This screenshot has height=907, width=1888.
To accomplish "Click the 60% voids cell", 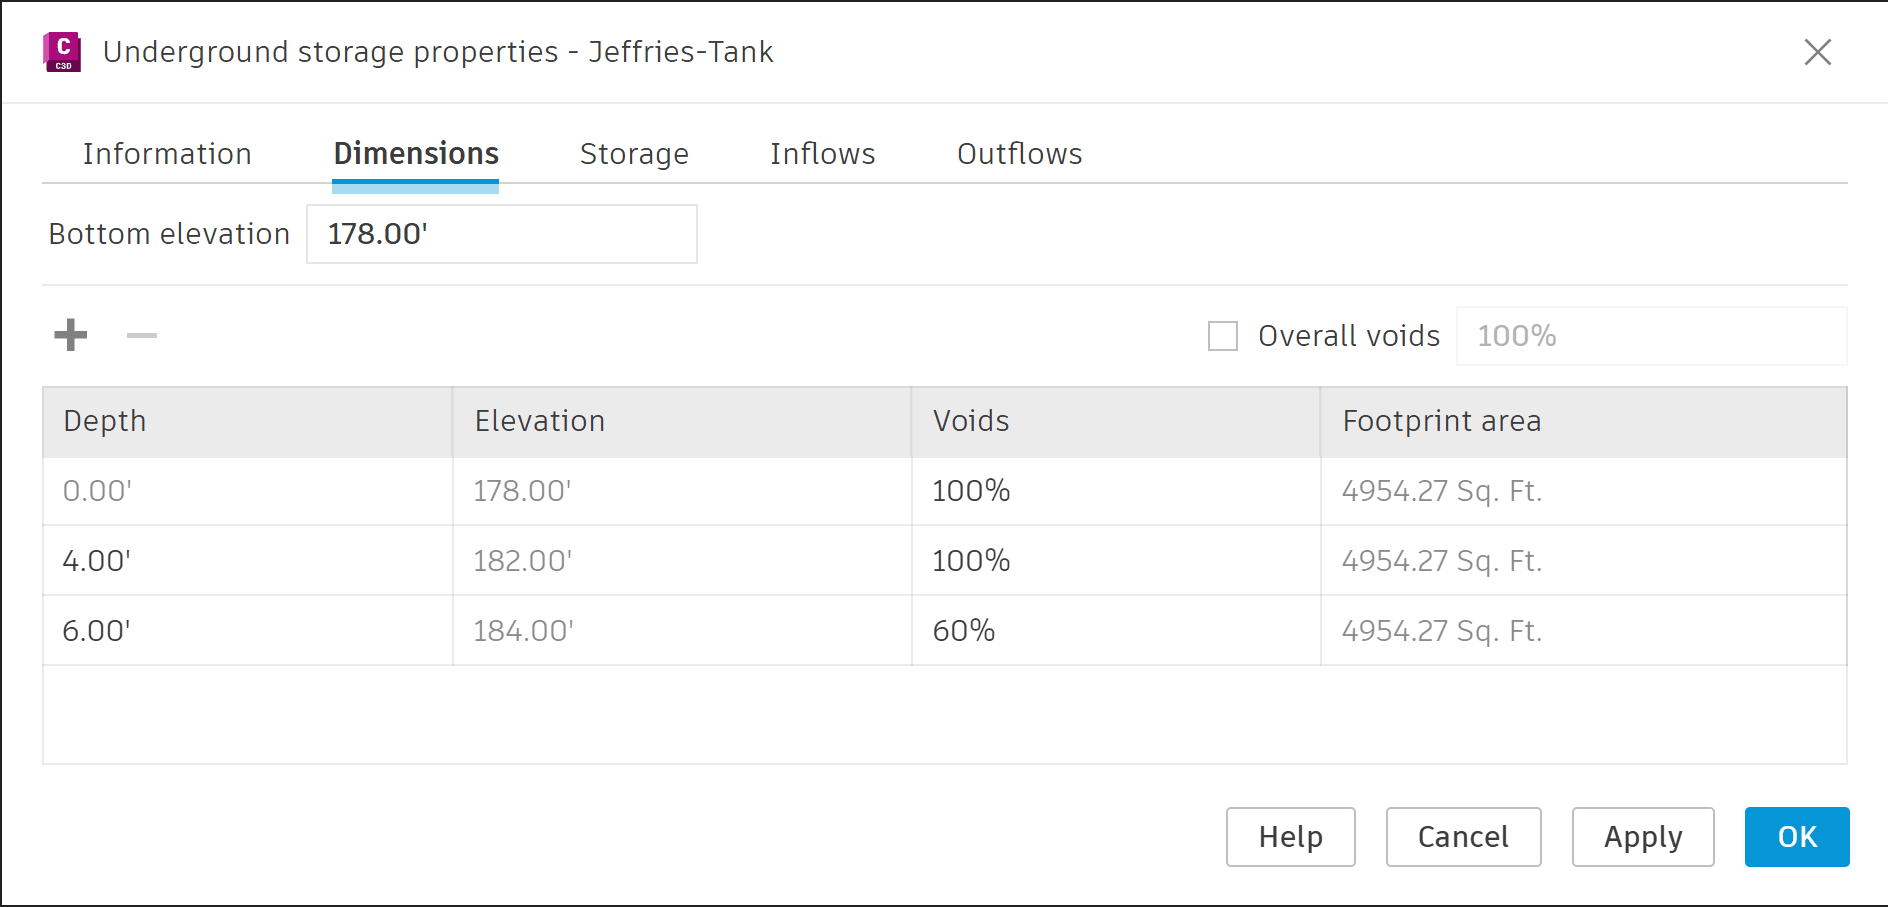I will tap(1115, 631).
